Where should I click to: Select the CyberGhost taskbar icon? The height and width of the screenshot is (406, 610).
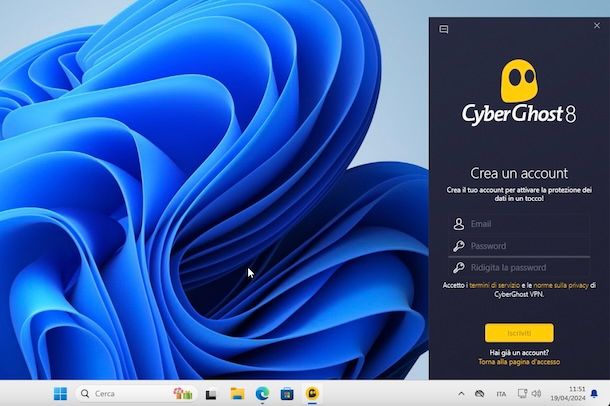(312, 394)
